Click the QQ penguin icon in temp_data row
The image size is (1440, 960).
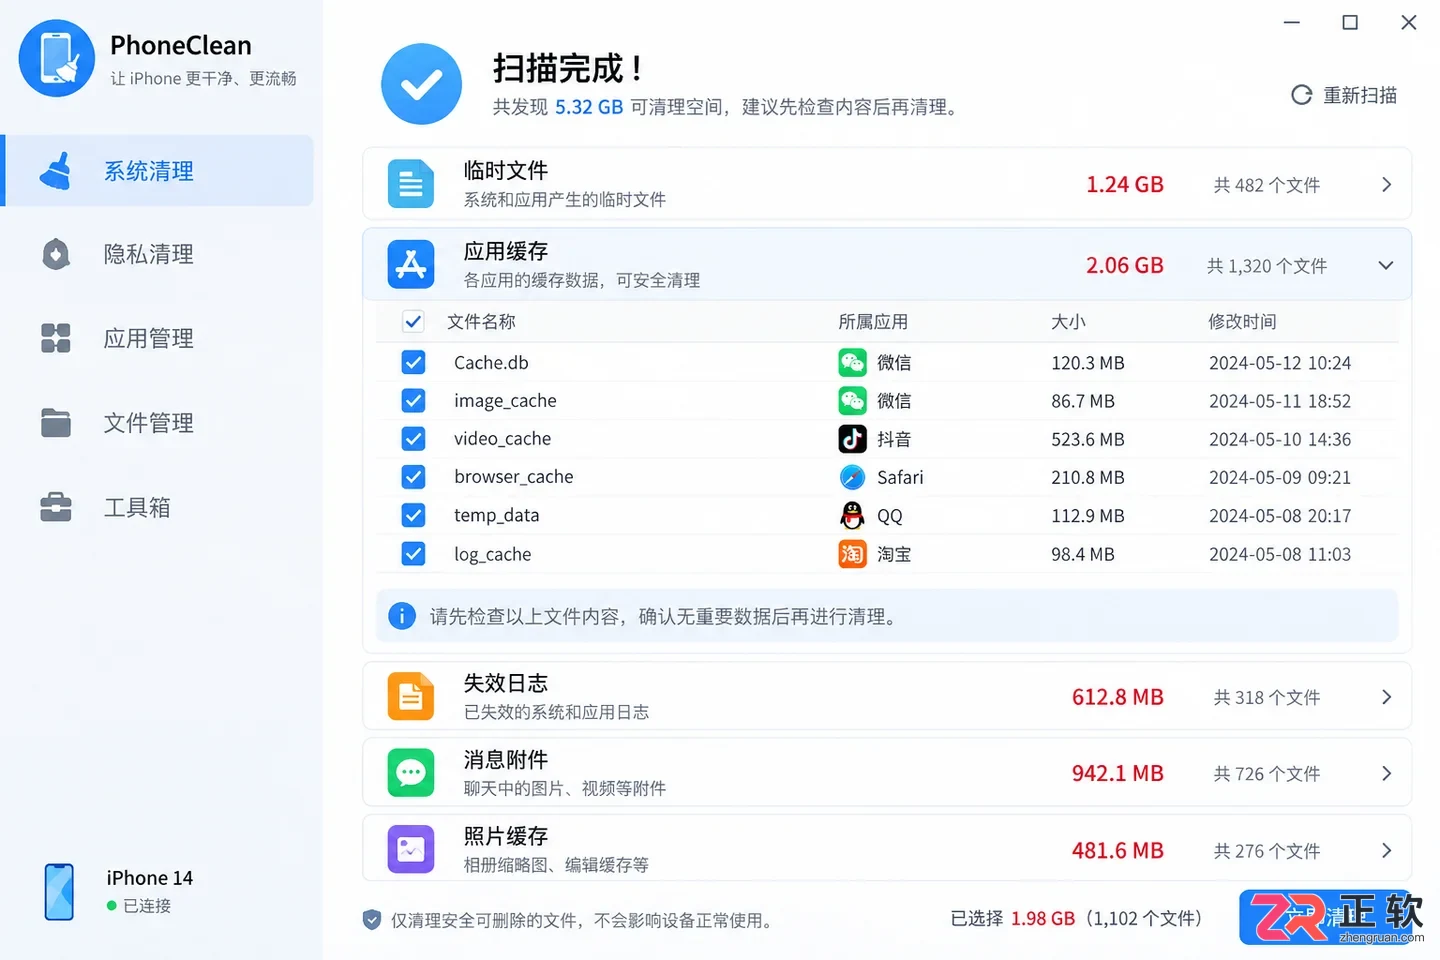(x=852, y=516)
